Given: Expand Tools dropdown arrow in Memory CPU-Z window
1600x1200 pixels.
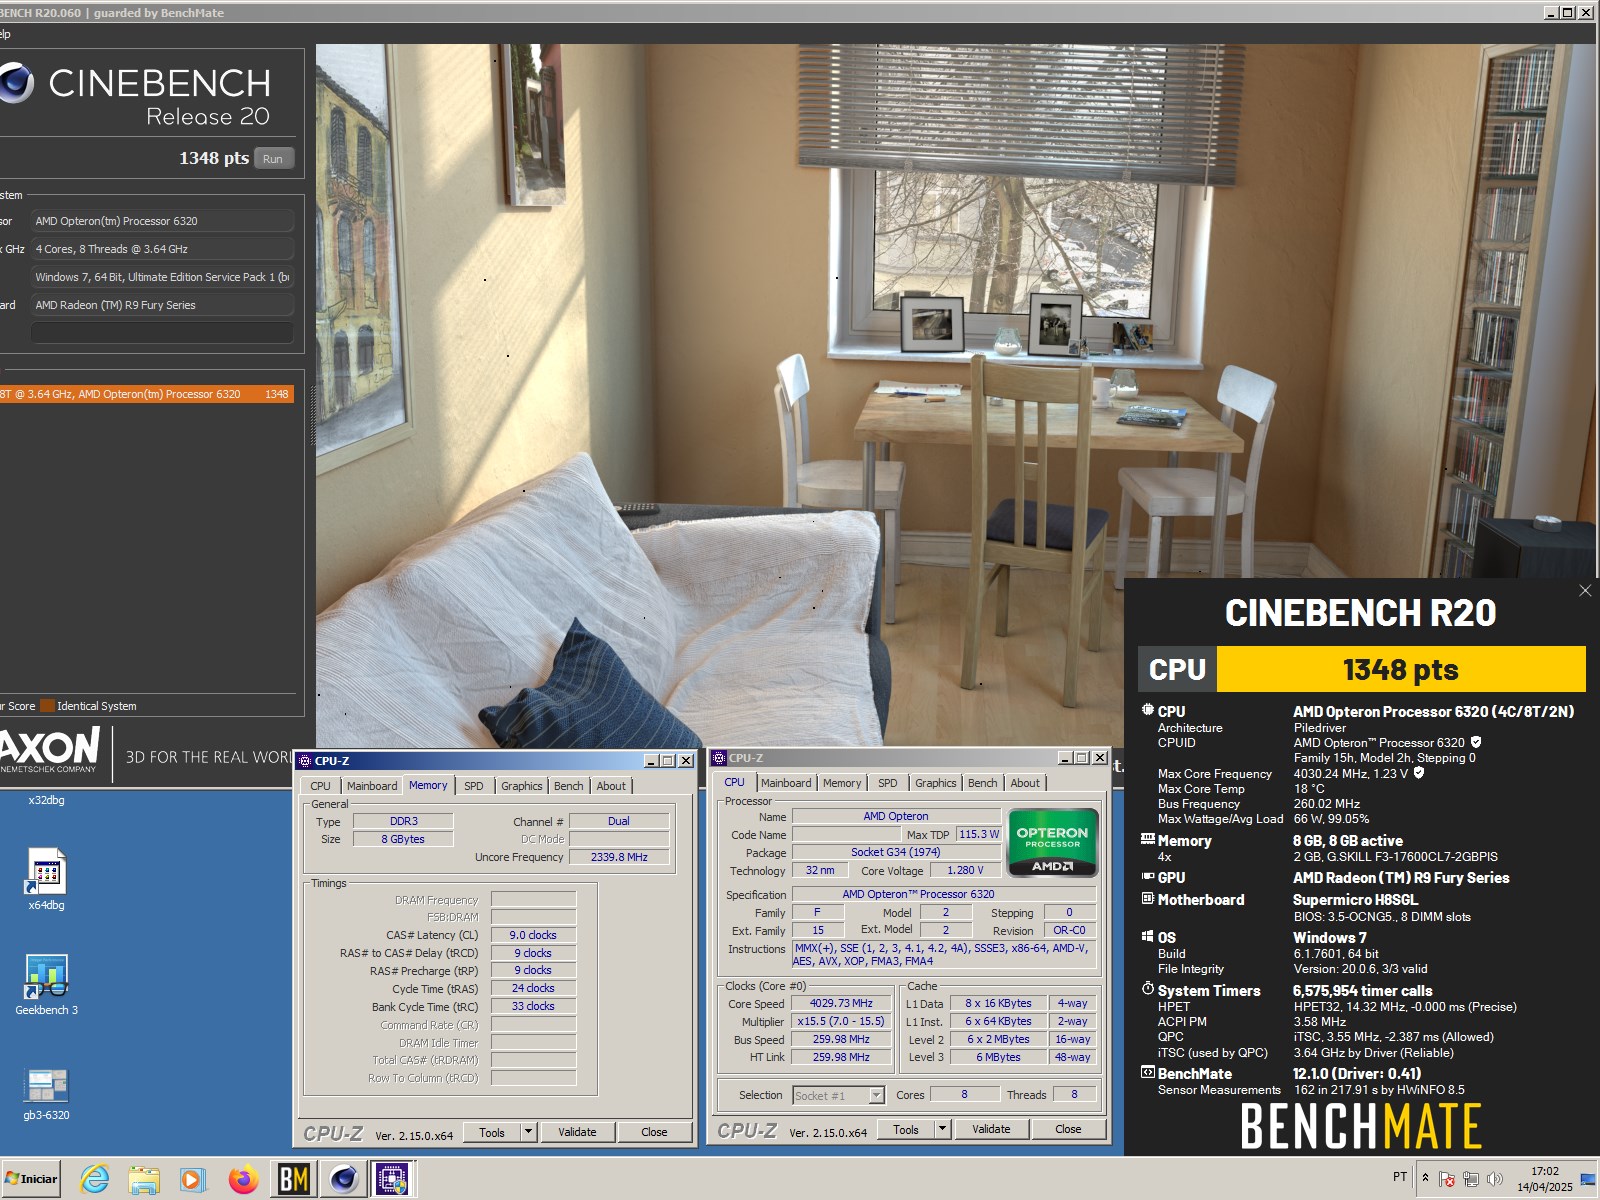Looking at the screenshot, I should pos(530,1132).
